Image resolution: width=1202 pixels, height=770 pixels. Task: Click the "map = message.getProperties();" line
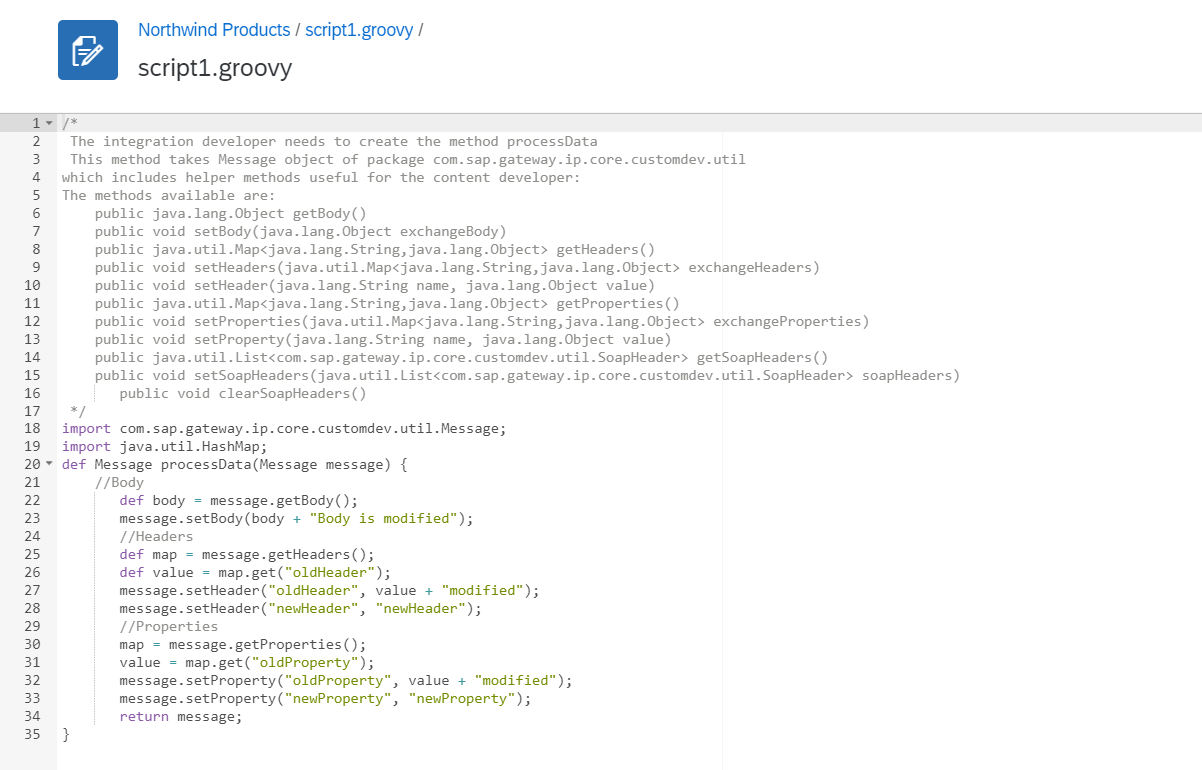(x=242, y=645)
